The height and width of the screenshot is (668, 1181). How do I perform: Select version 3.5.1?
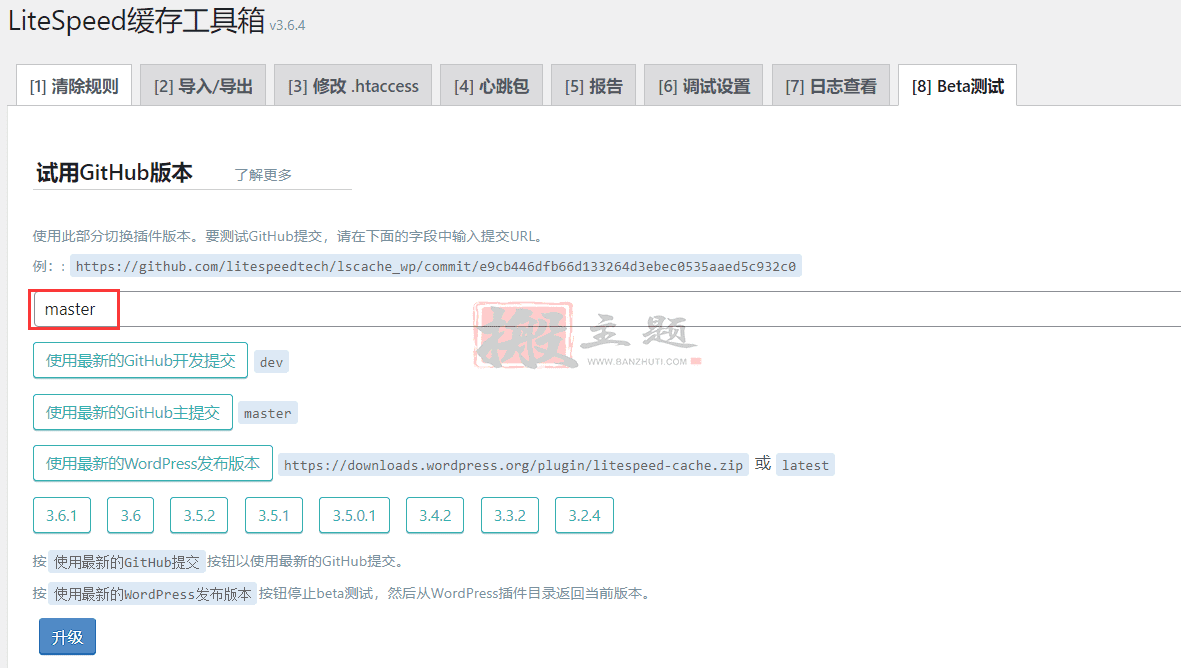coord(273,515)
